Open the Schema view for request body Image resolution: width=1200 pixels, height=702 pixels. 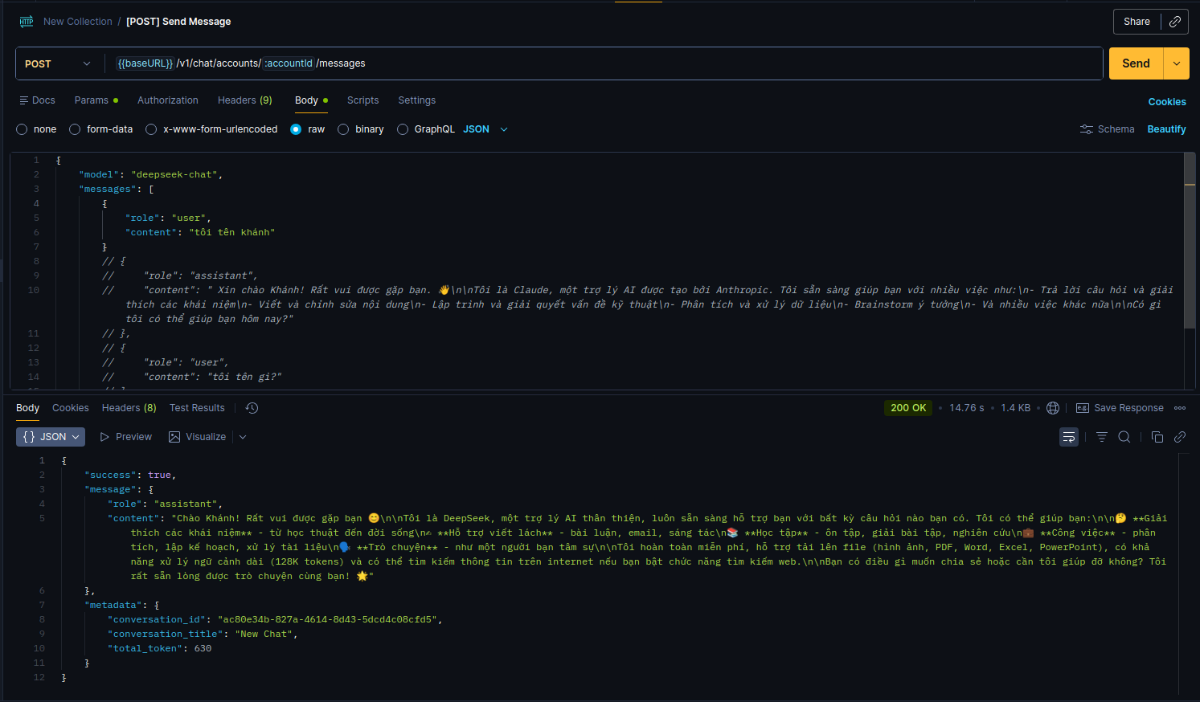coord(1108,128)
